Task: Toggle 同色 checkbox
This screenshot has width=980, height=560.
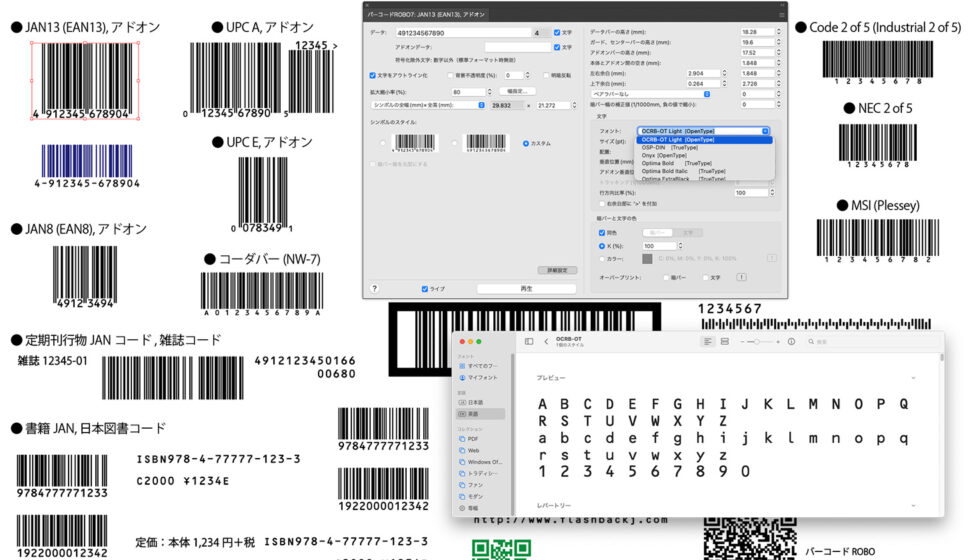Action: [x=602, y=232]
